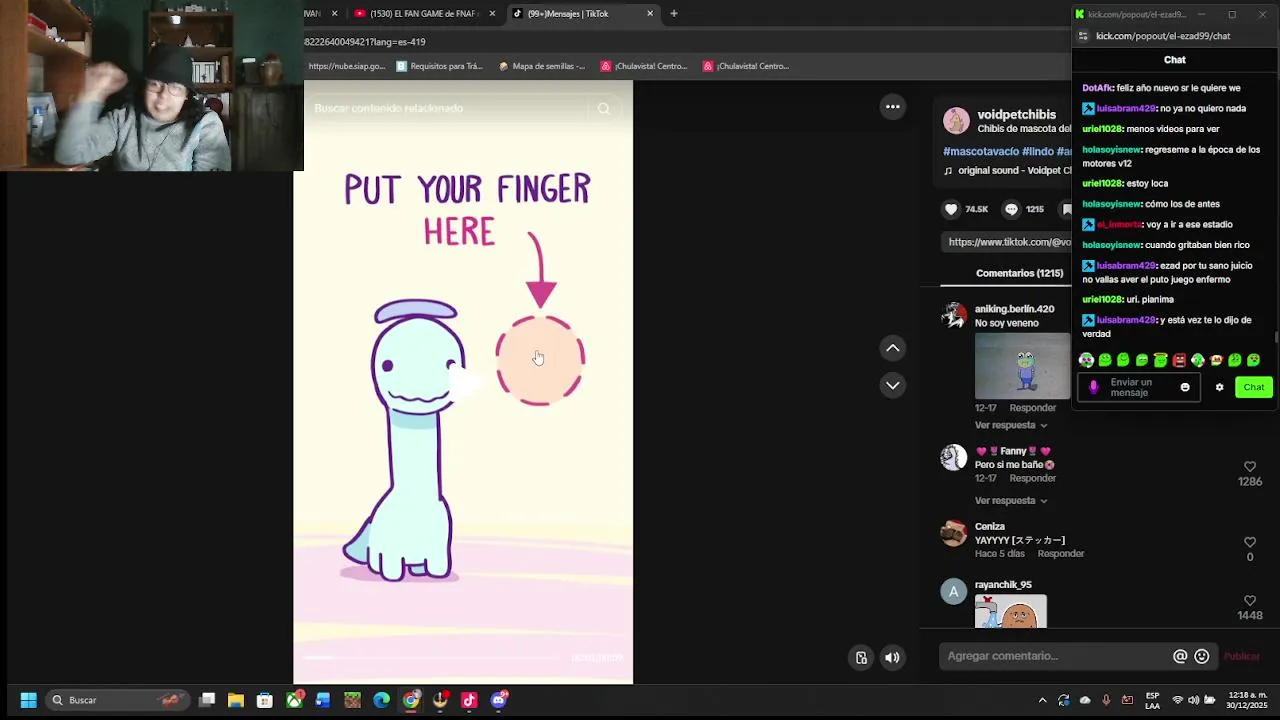Image resolution: width=1280 pixels, height=720 pixels.
Task: Go to the previous video with up arrow
Action: 893,348
